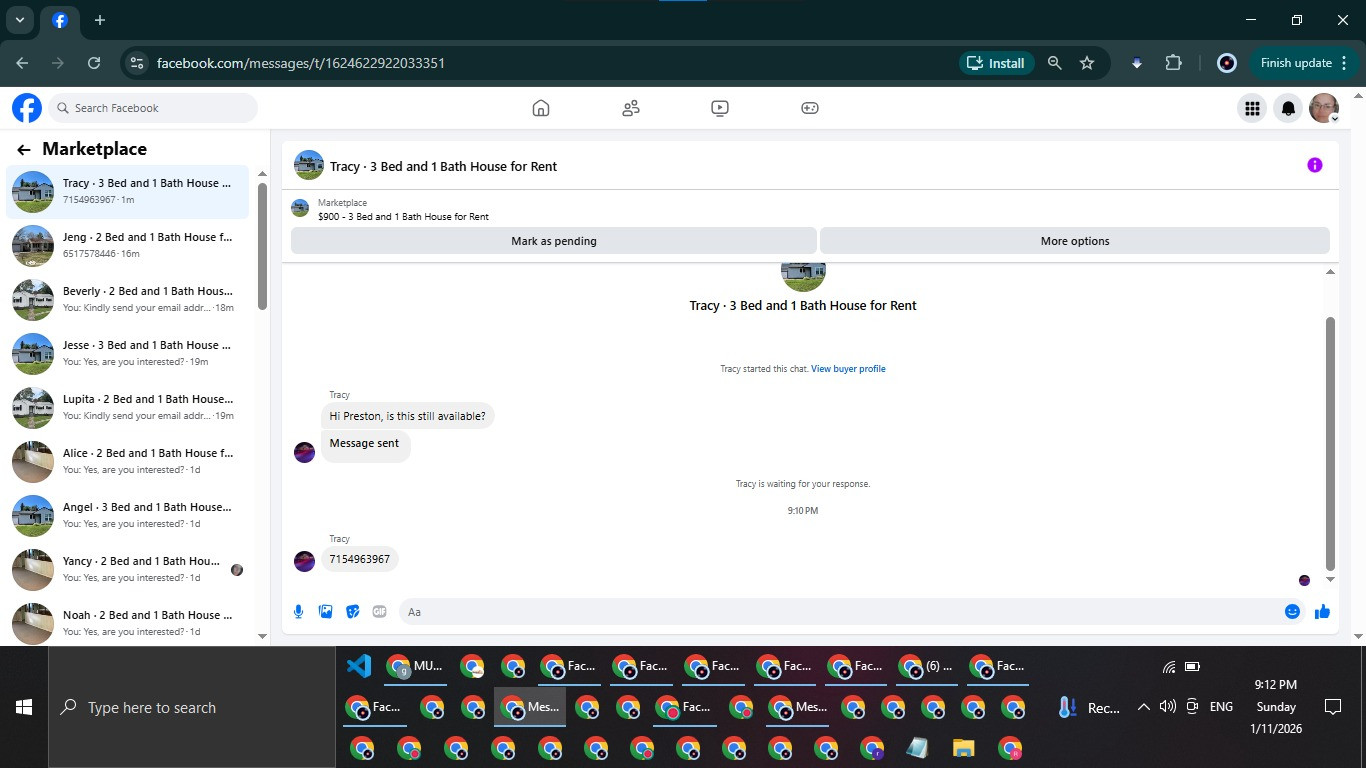Send a voice clip with microphone icon
The height and width of the screenshot is (768, 1366).
[x=298, y=611]
